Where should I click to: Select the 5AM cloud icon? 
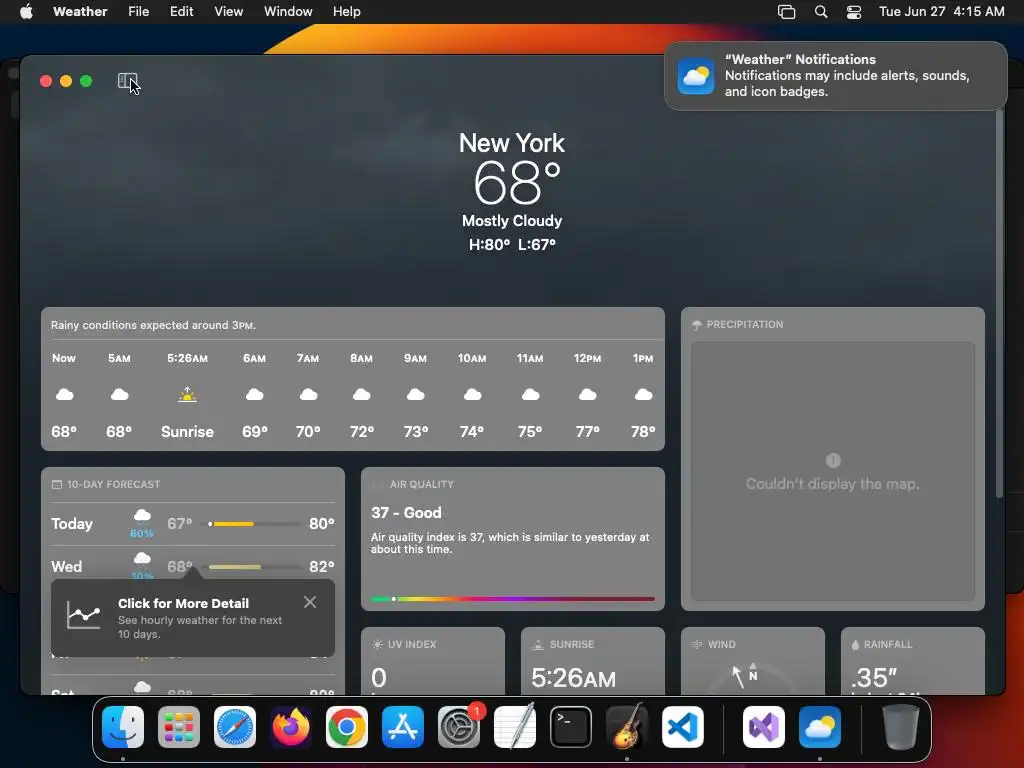(x=119, y=394)
